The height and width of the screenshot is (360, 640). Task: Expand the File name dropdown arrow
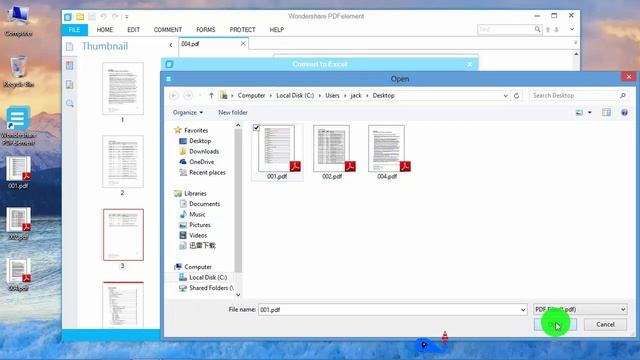523,310
